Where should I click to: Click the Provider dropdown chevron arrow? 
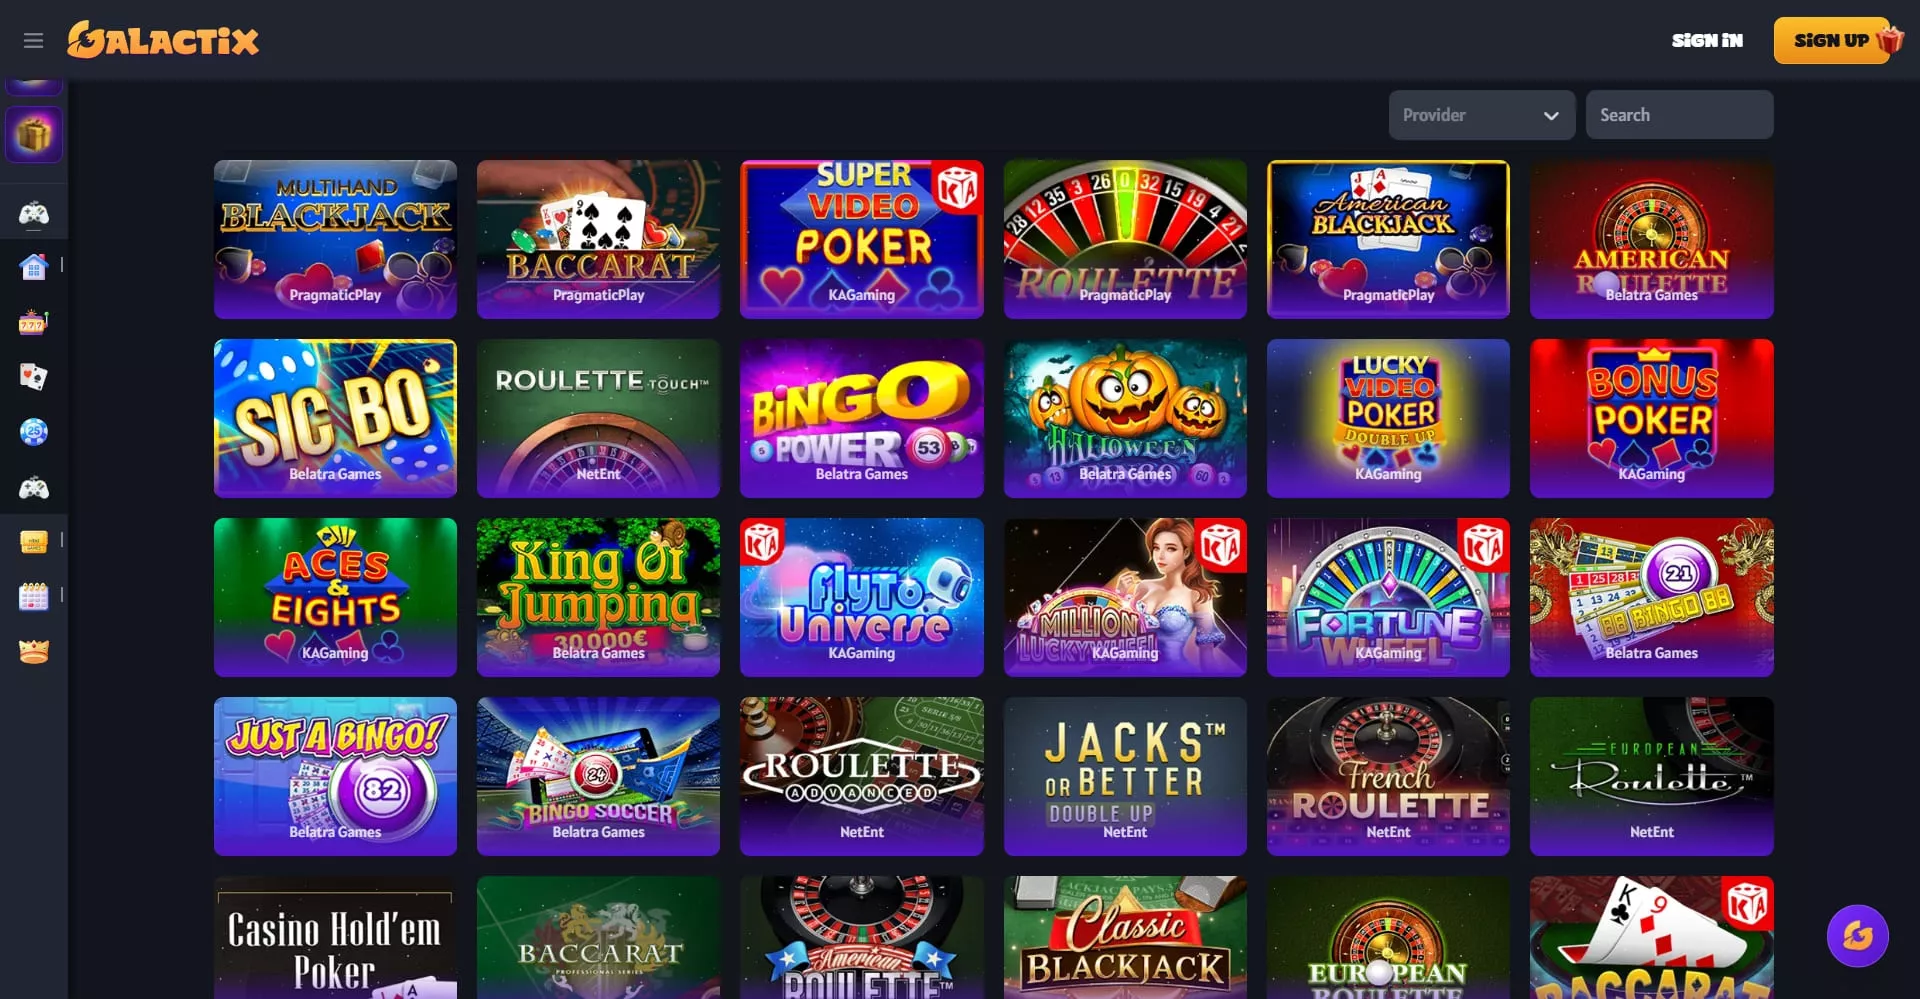pyautogui.click(x=1551, y=116)
